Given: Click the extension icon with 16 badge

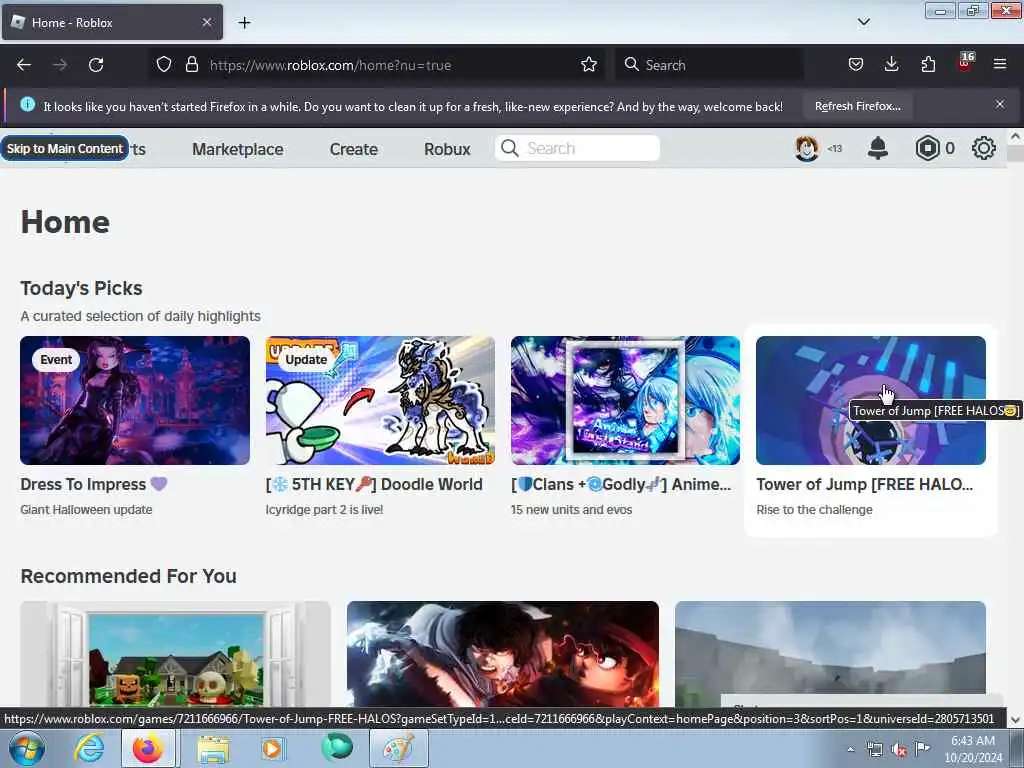Looking at the screenshot, I should click(x=965, y=63).
